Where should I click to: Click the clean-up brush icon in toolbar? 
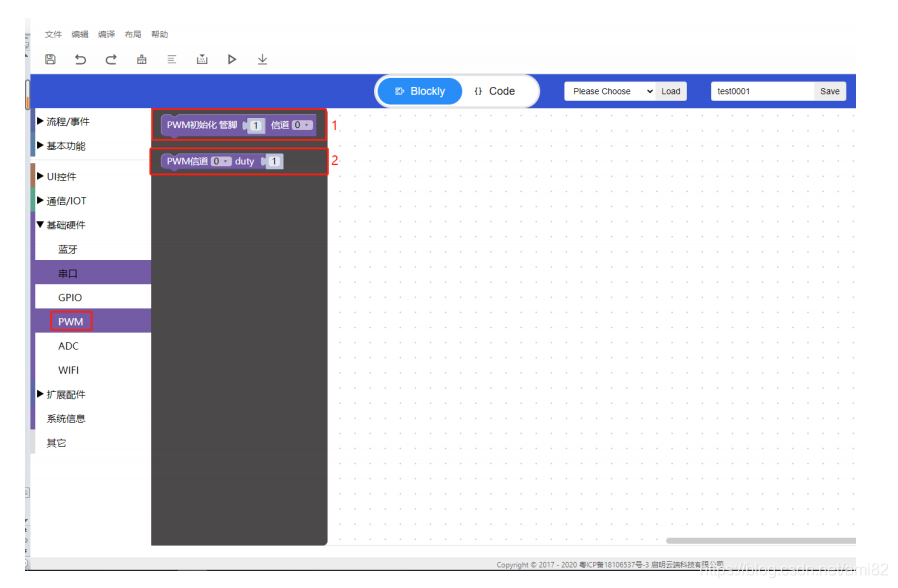141,59
